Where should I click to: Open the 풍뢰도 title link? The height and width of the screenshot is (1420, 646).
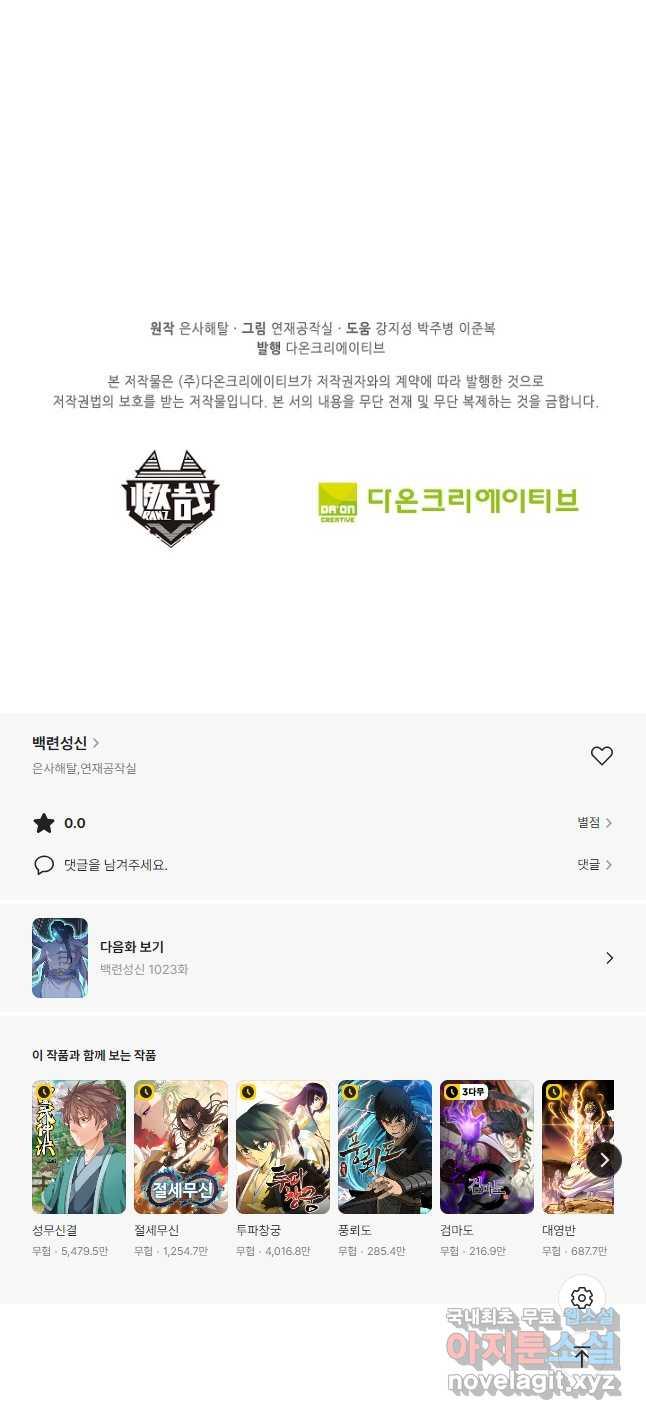click(355, 1231)
